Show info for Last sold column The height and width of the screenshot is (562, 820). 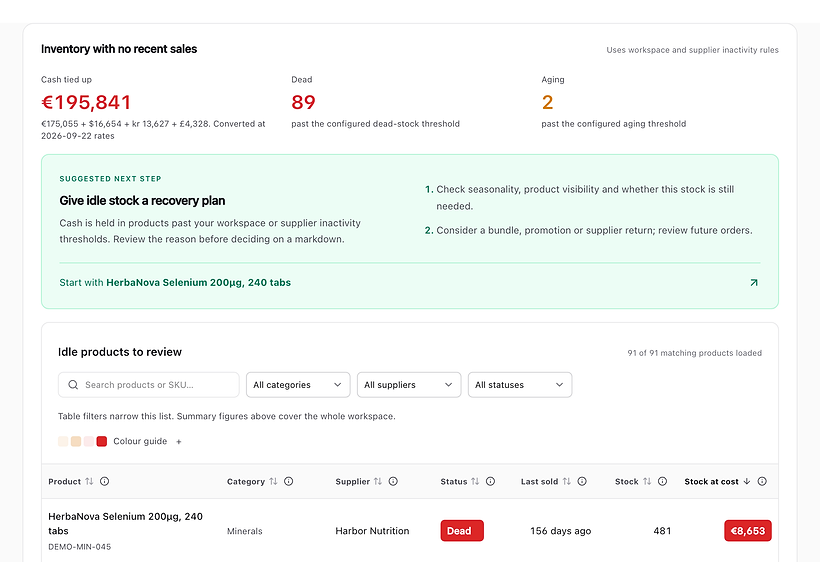tap(582, 481)
